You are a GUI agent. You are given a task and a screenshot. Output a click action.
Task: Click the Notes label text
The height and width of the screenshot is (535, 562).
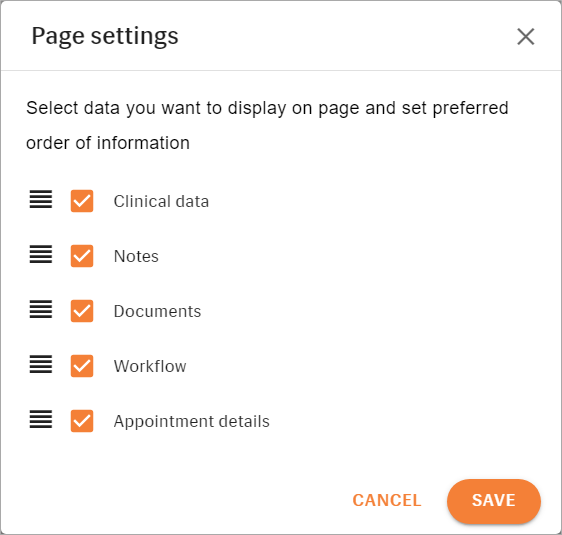click(x=136, y=256)
